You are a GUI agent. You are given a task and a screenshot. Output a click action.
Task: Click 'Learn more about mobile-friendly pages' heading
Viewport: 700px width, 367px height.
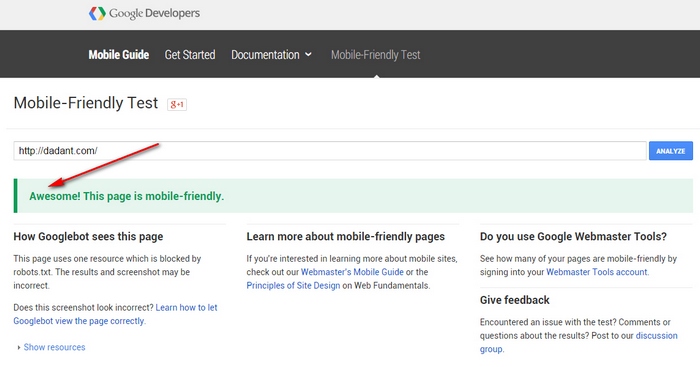coord(346,237)
